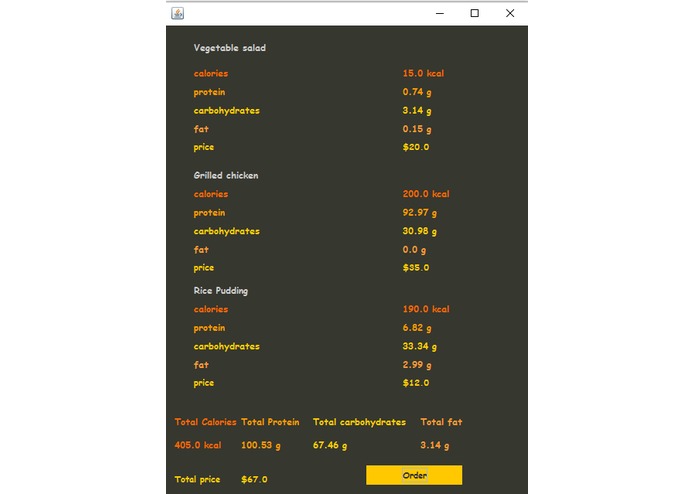Select the Rice Pudding heading
This screenshot has width=695, height=494.
[x=221, y=291]
